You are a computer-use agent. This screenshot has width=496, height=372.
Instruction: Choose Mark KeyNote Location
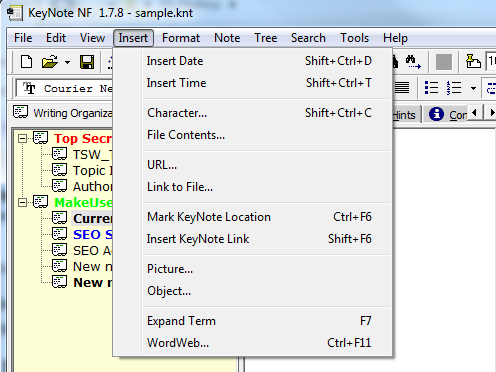[x=253, y=217]
